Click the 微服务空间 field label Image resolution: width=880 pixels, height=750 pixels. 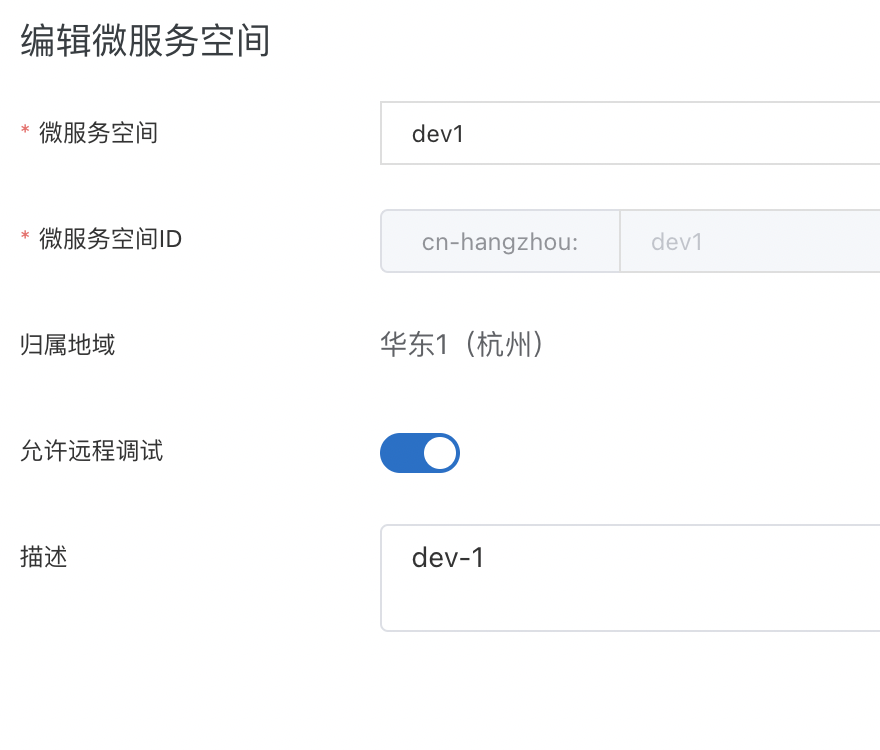coord(98,132)
